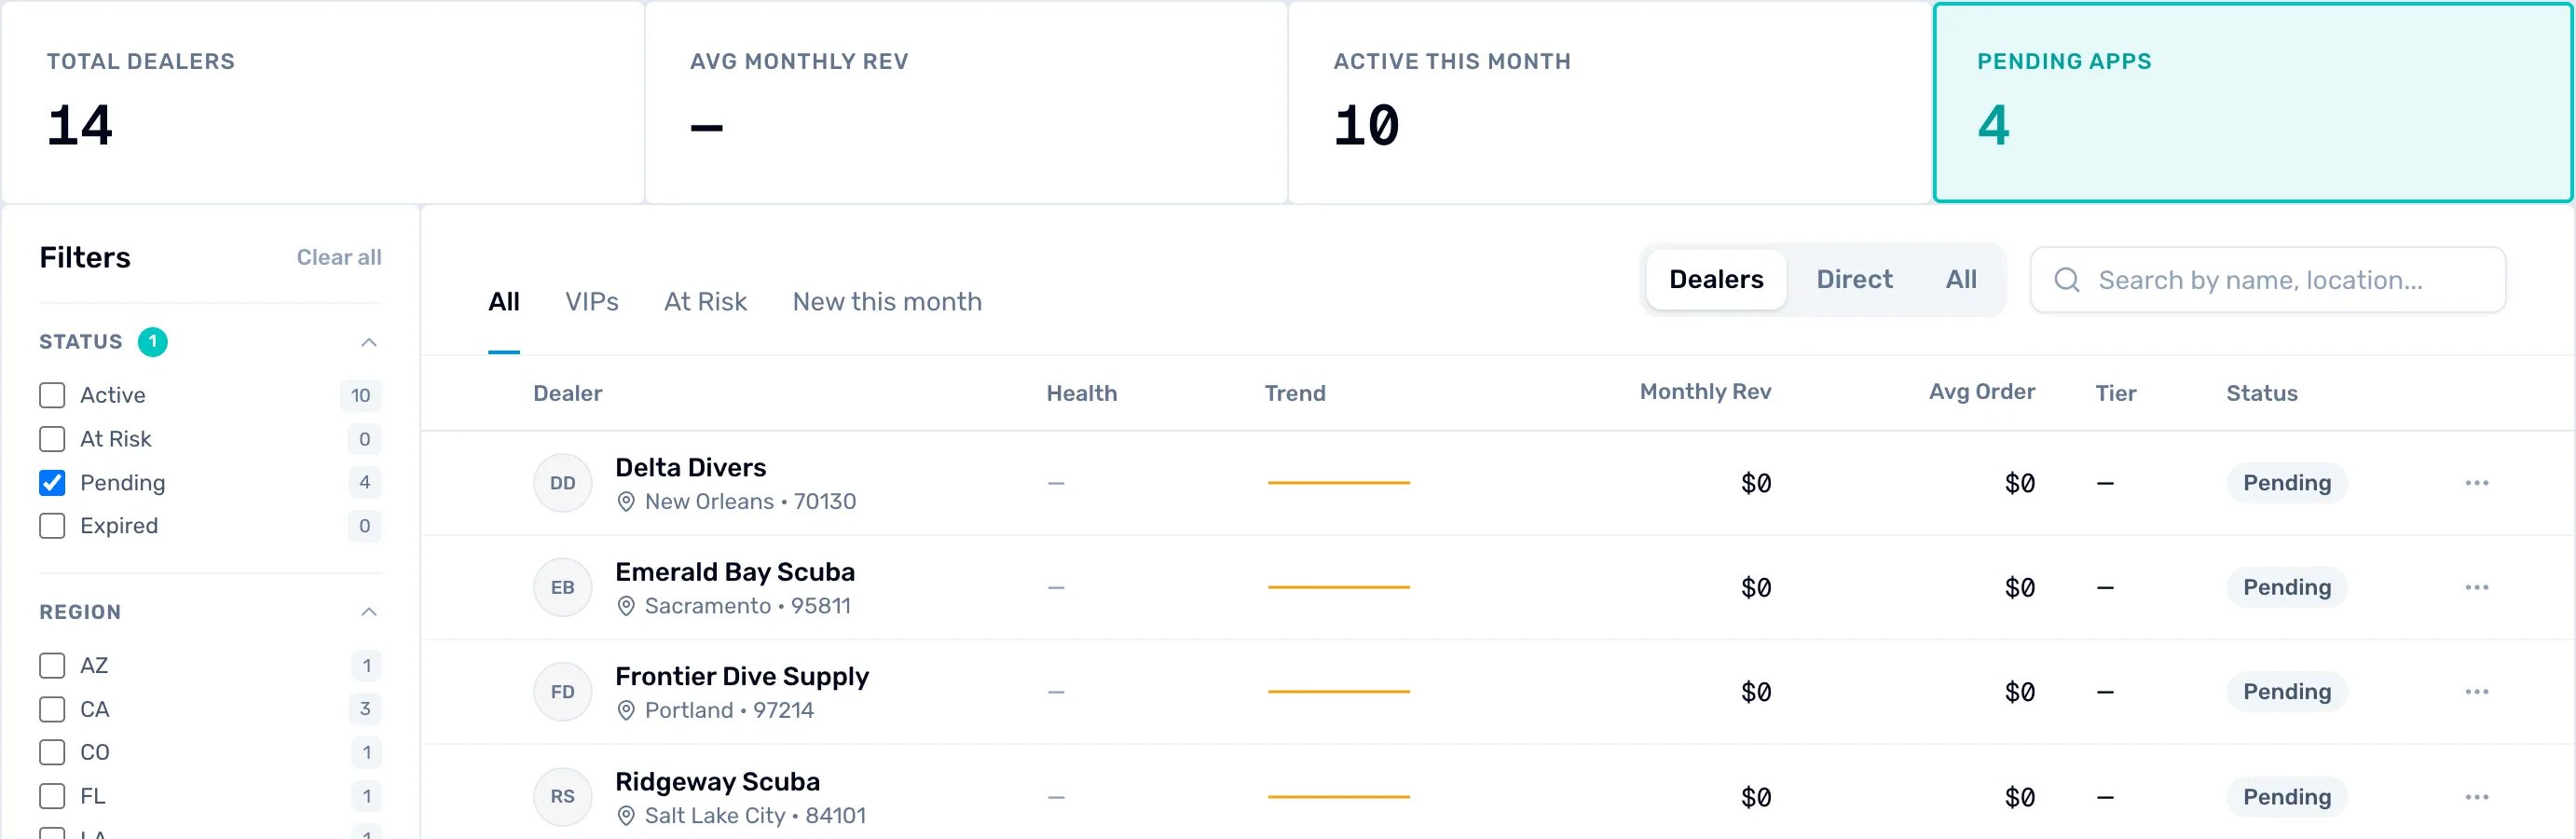This screenshot has width=2576, height=839.
Task: Show the New this month tab
Action: (887, 302)
